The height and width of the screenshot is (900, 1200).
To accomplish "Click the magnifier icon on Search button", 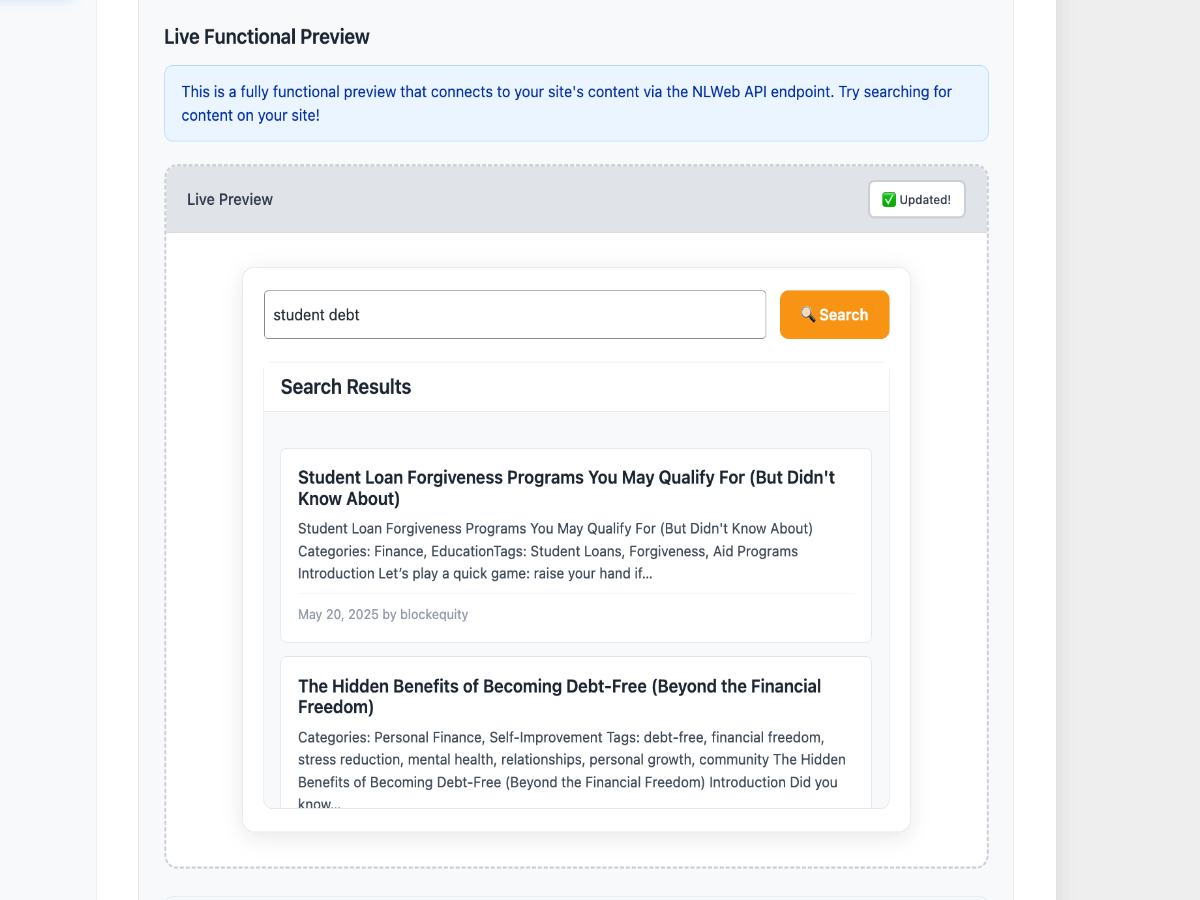I will click(x=808, y=315).
